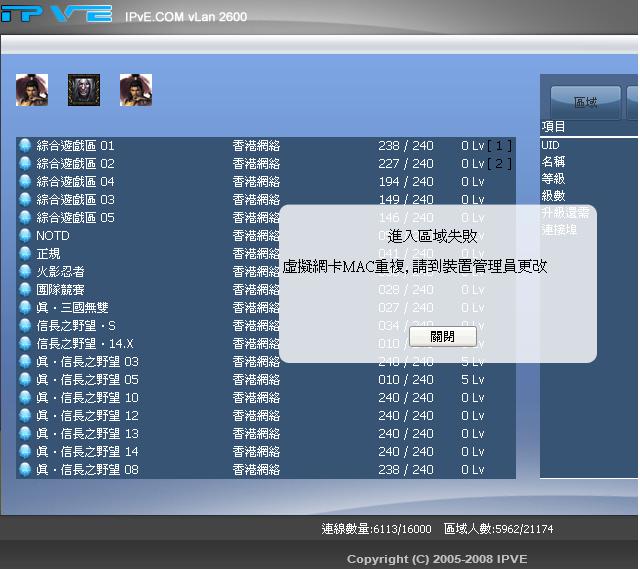Click the globe icon beside 團隊競賽
Image resolution: width=640 pixels, height=569 pixels.
[25, 289]
